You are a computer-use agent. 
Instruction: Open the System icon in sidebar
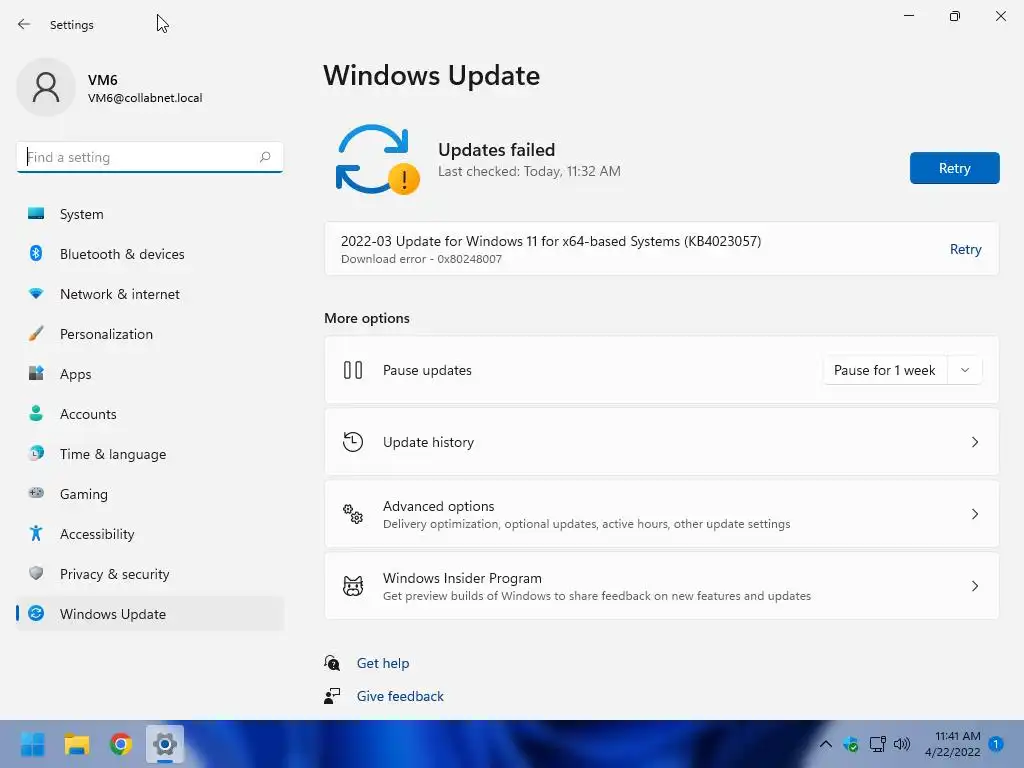click(36, 214)
